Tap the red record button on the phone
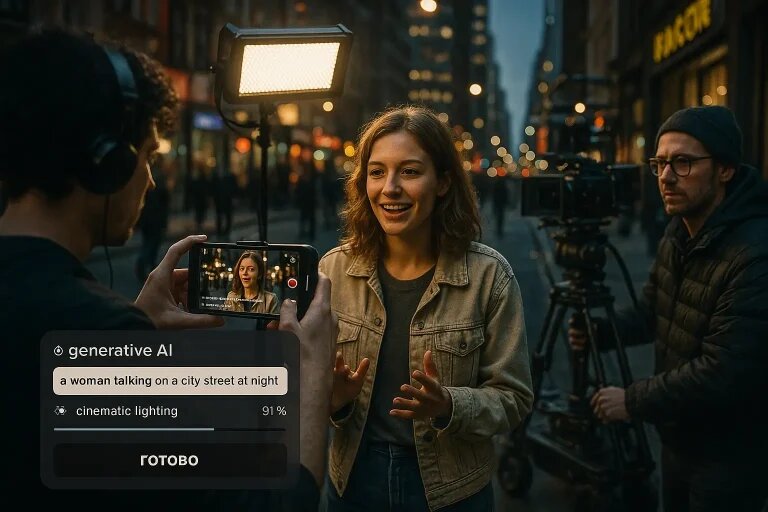The height and width of the screenshot is (512, 768). tap(292, 283)
